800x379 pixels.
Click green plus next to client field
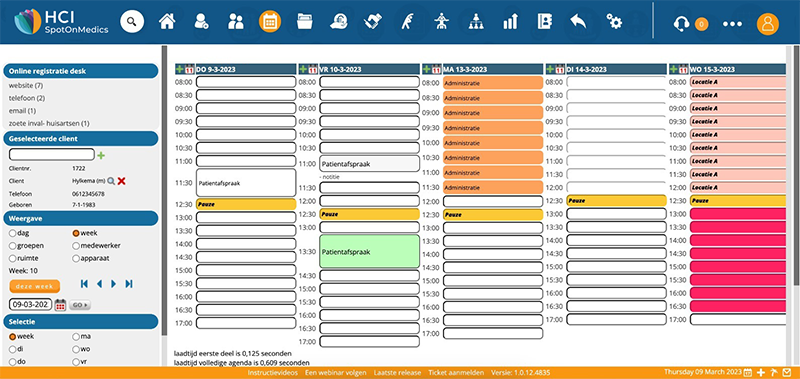pos(101,155)
